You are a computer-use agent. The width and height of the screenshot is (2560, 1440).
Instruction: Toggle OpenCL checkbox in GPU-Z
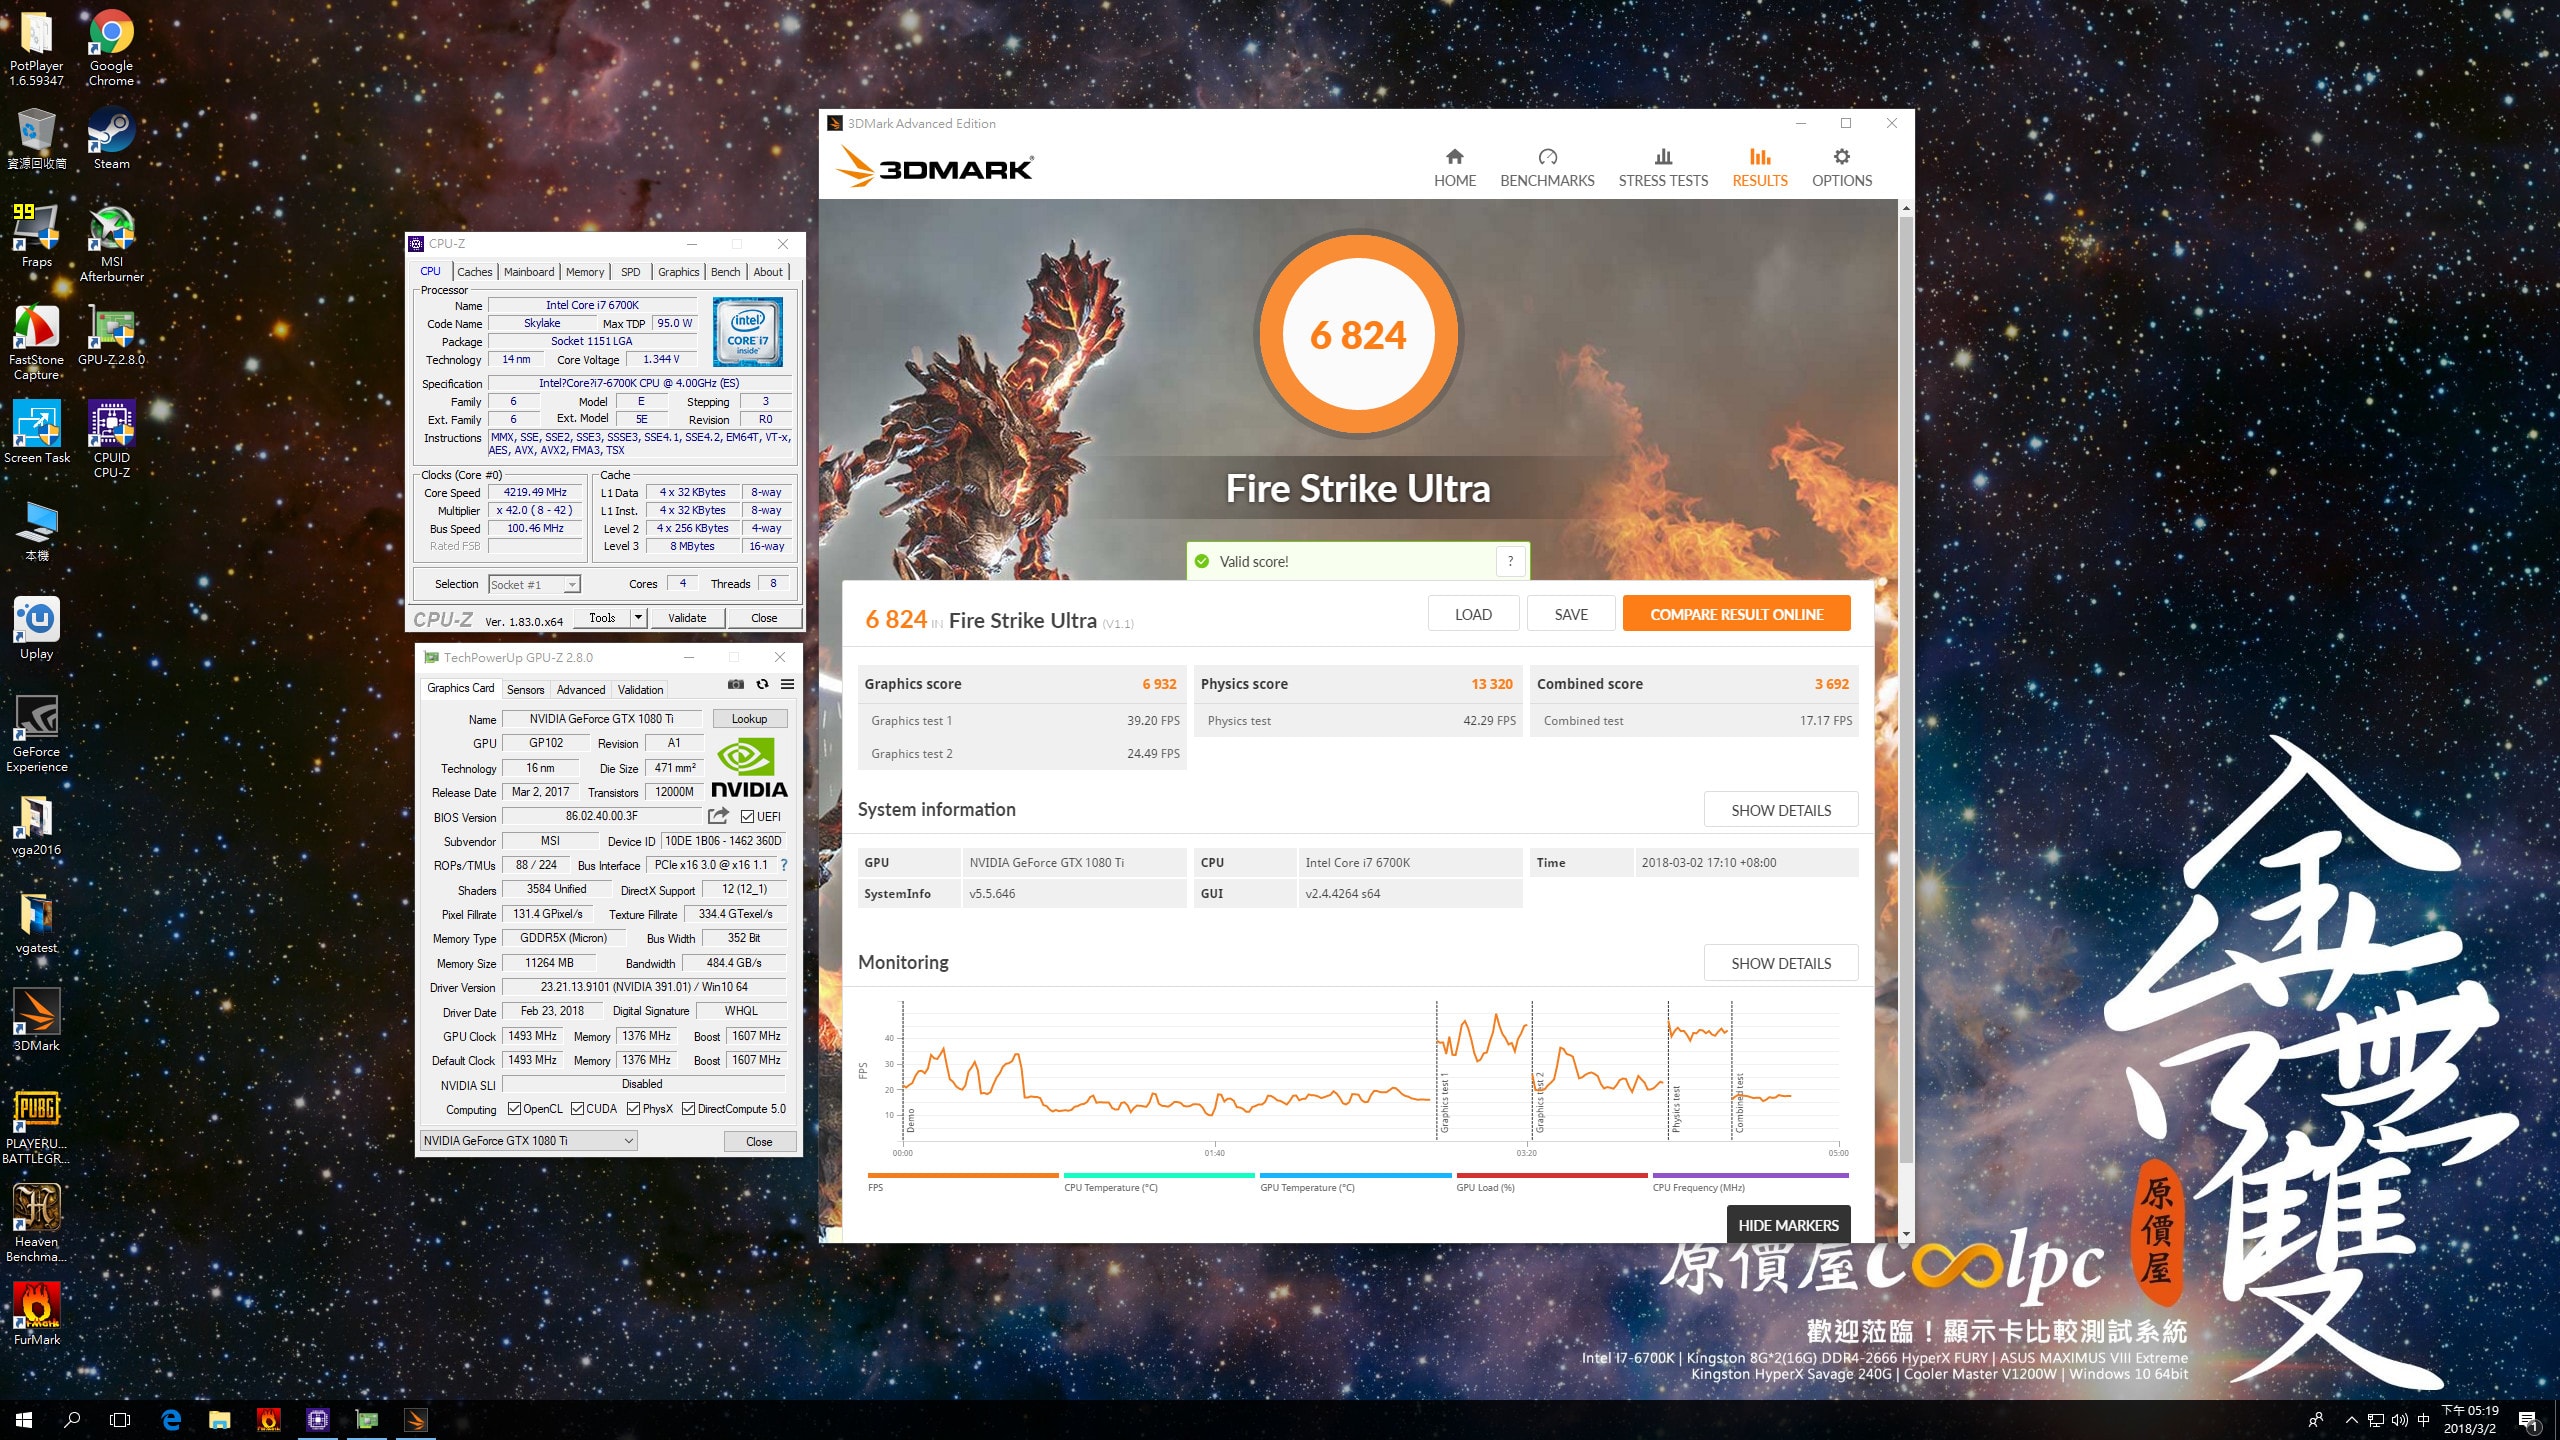pyautogui.click(x=514, y=1109)
